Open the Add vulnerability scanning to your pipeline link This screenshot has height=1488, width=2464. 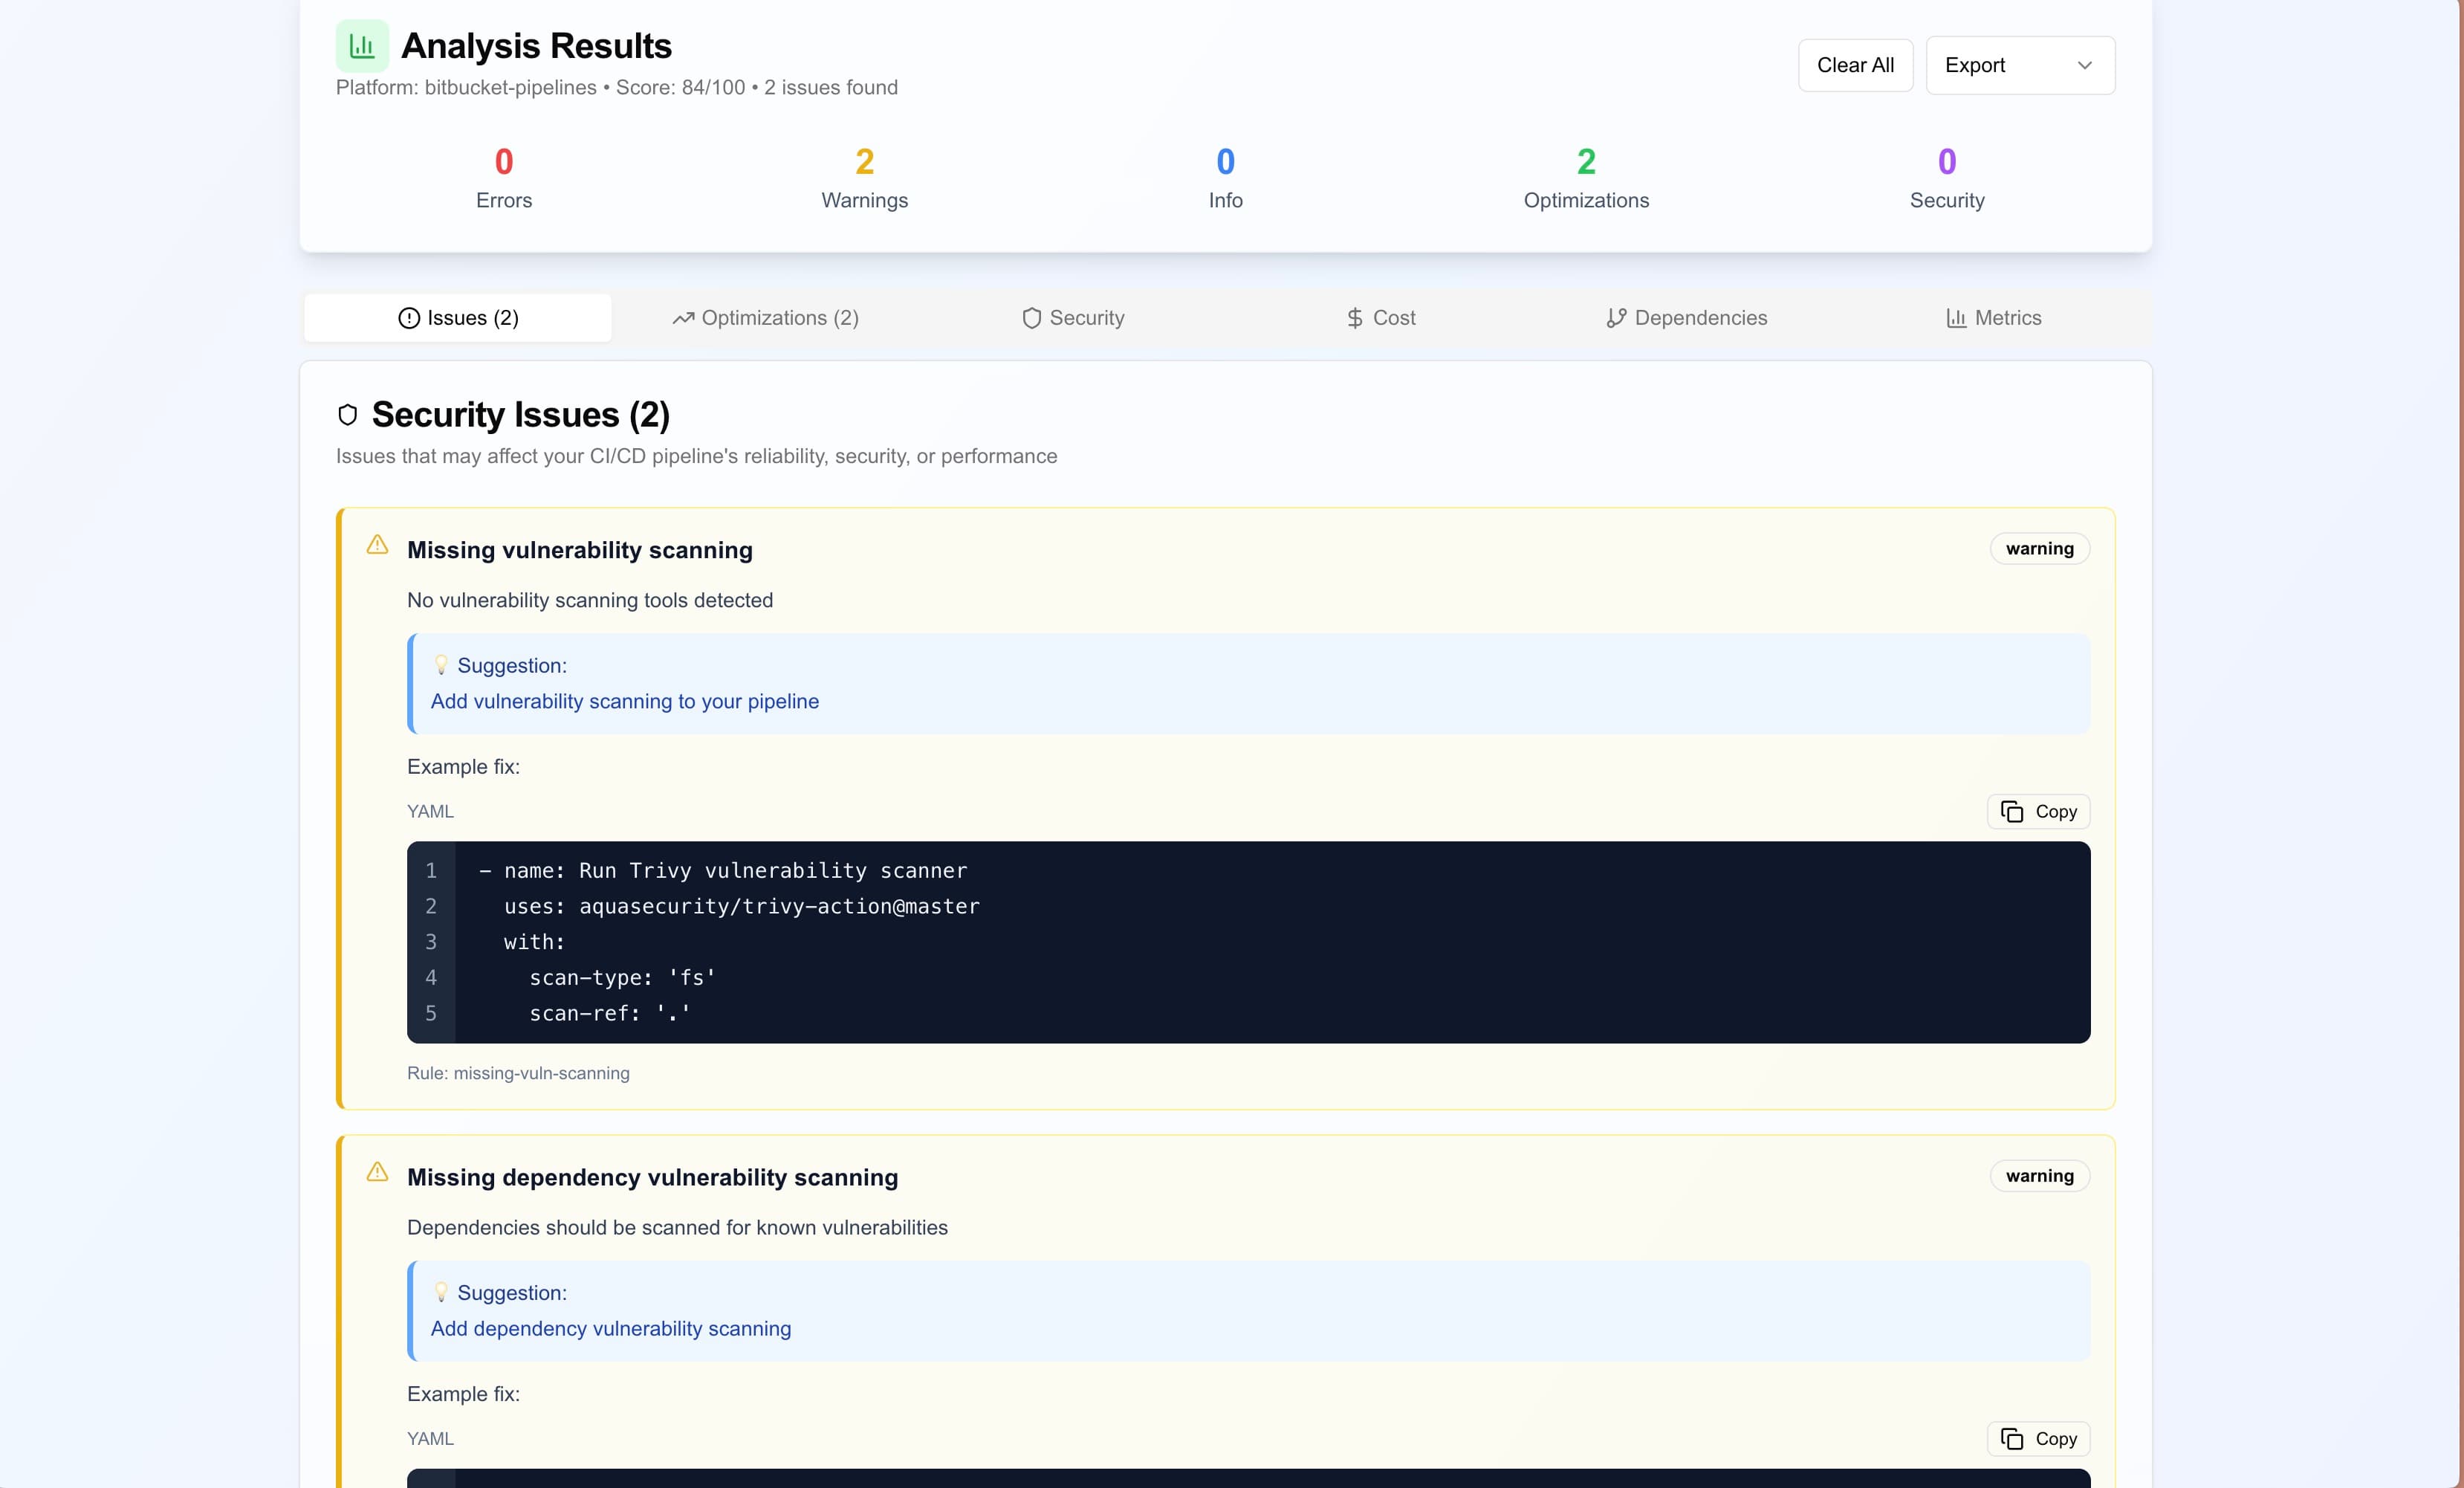pos(624,701)
